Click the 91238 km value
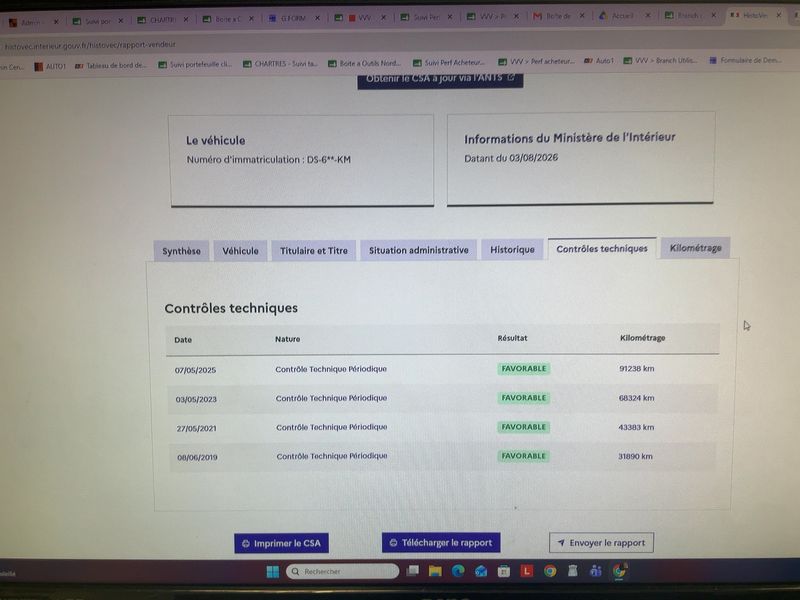The image size is (800, 600). [x=636, y=368]
